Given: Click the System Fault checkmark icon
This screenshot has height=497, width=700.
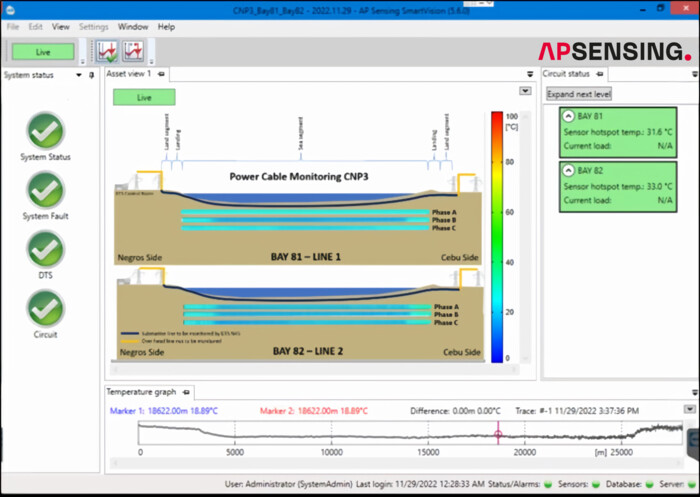Looking at the screenshot, I should (45, 189).
